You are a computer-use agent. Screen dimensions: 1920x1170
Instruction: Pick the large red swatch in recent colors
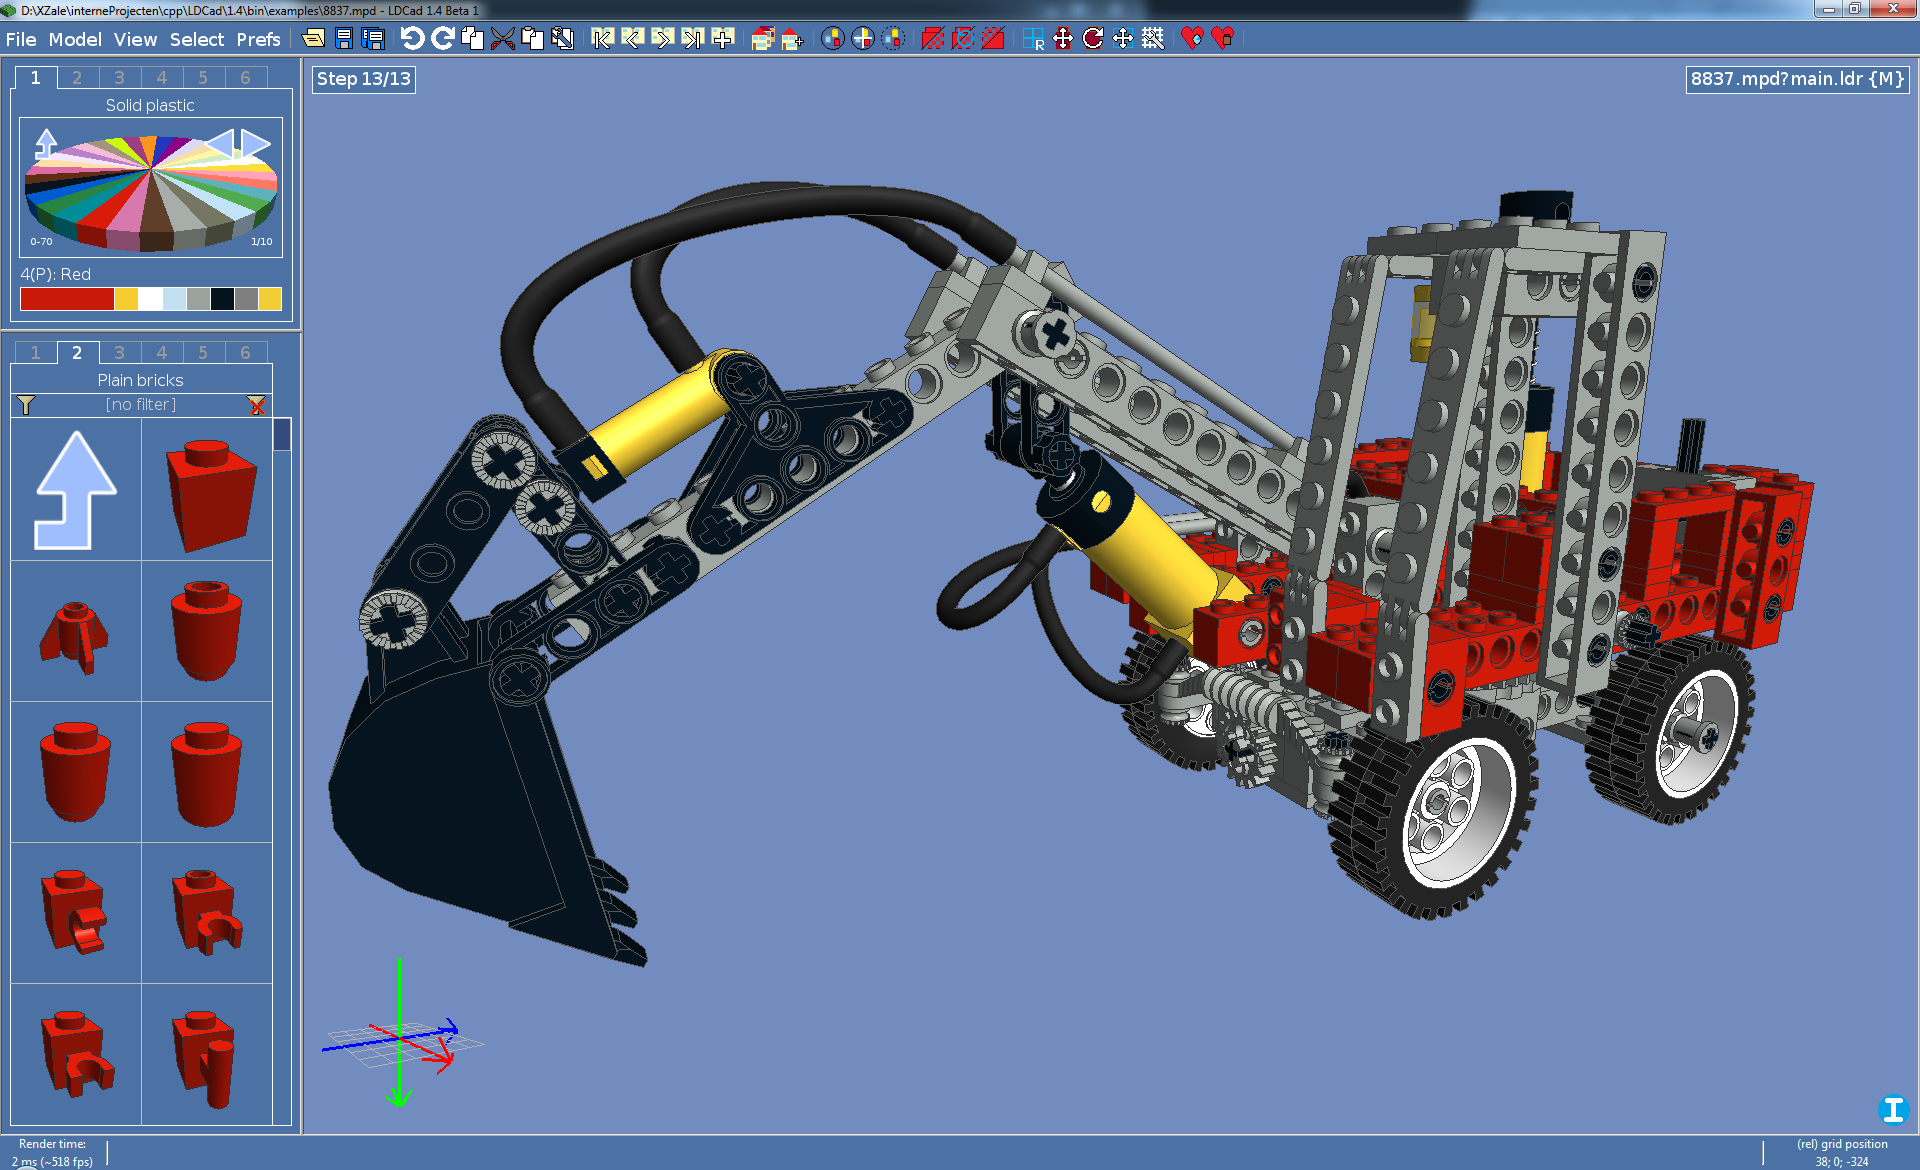point(67,299)
